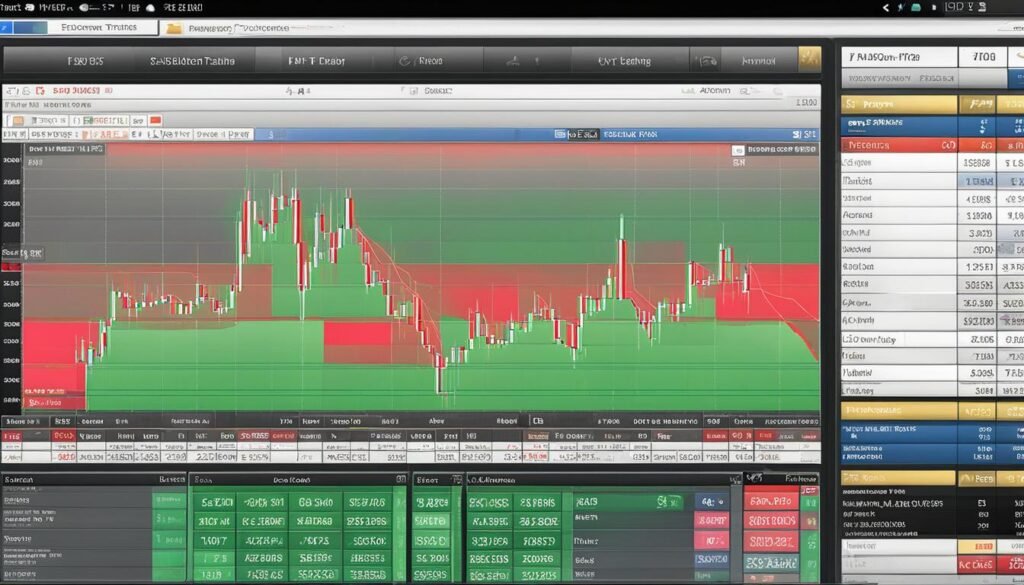Click the gold section header topping the right sidebar
The width and height of the screenshot is (1024, 585).
[x=899, y=104]
